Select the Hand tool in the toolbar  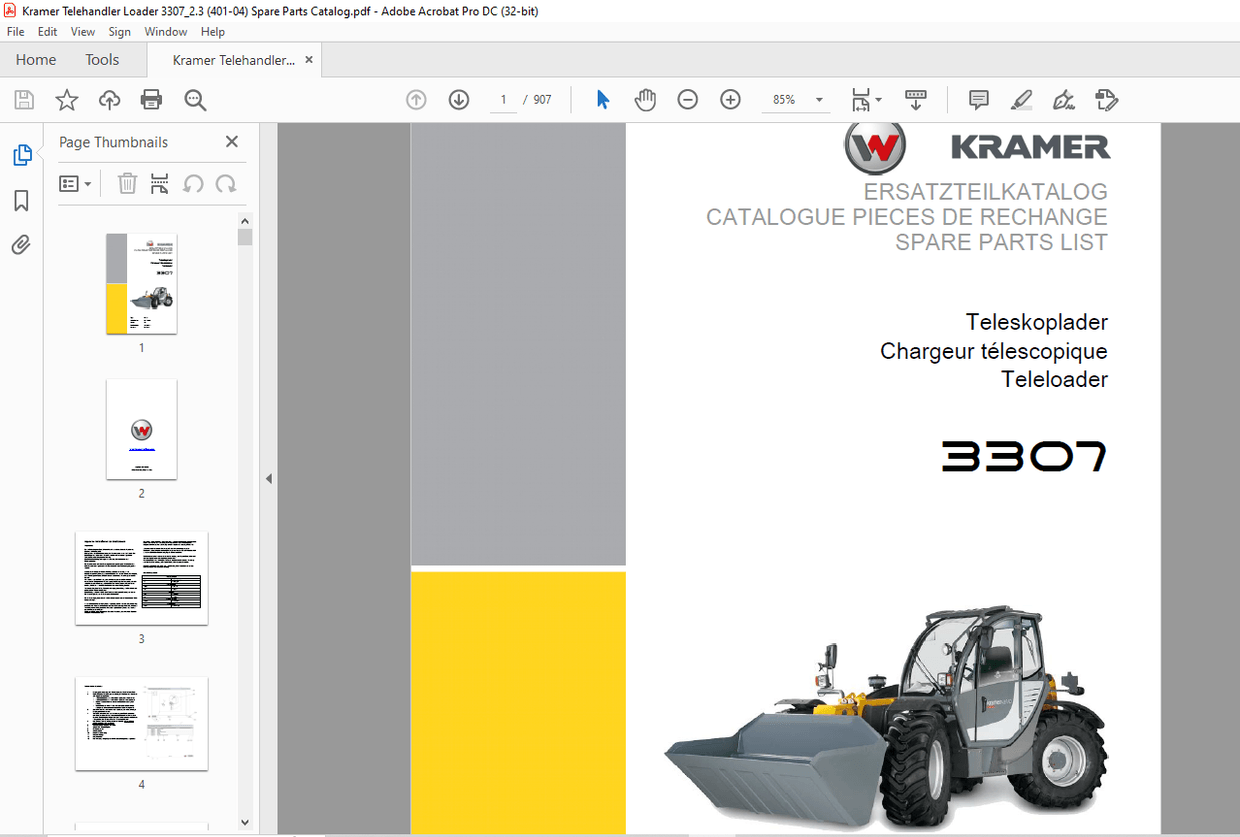pos(645,99)
